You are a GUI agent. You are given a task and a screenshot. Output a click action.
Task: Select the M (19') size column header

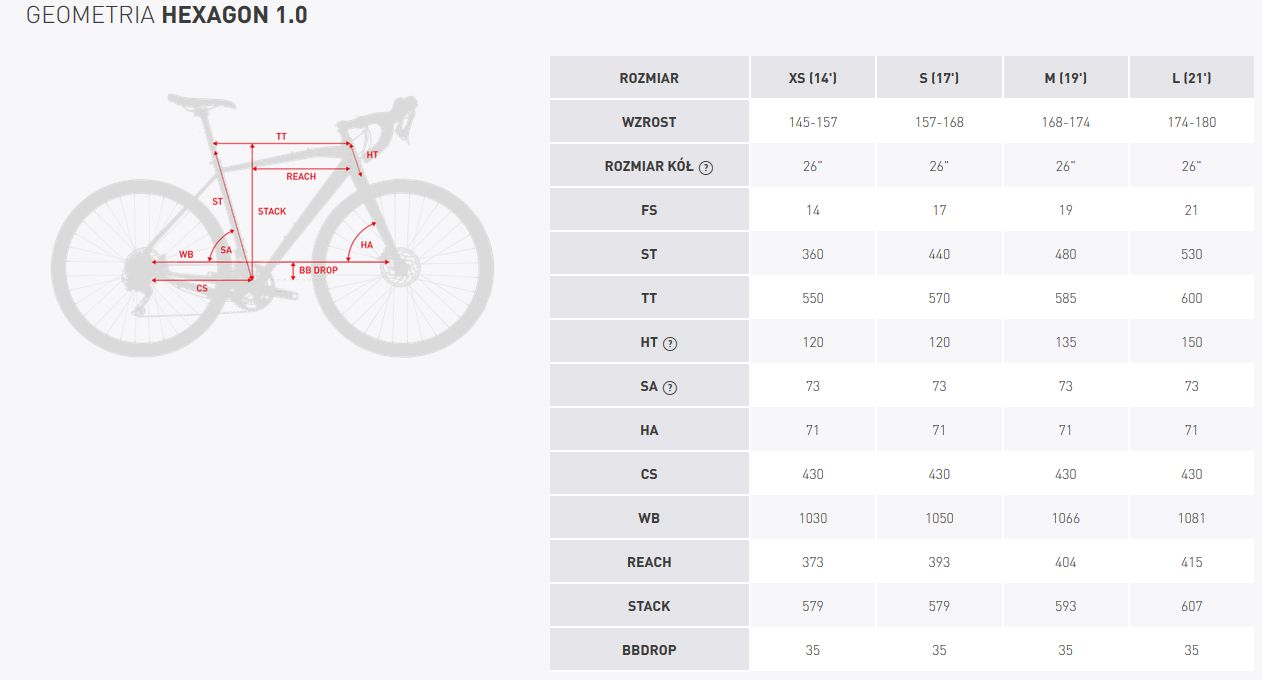click(x=1065, y=78)
